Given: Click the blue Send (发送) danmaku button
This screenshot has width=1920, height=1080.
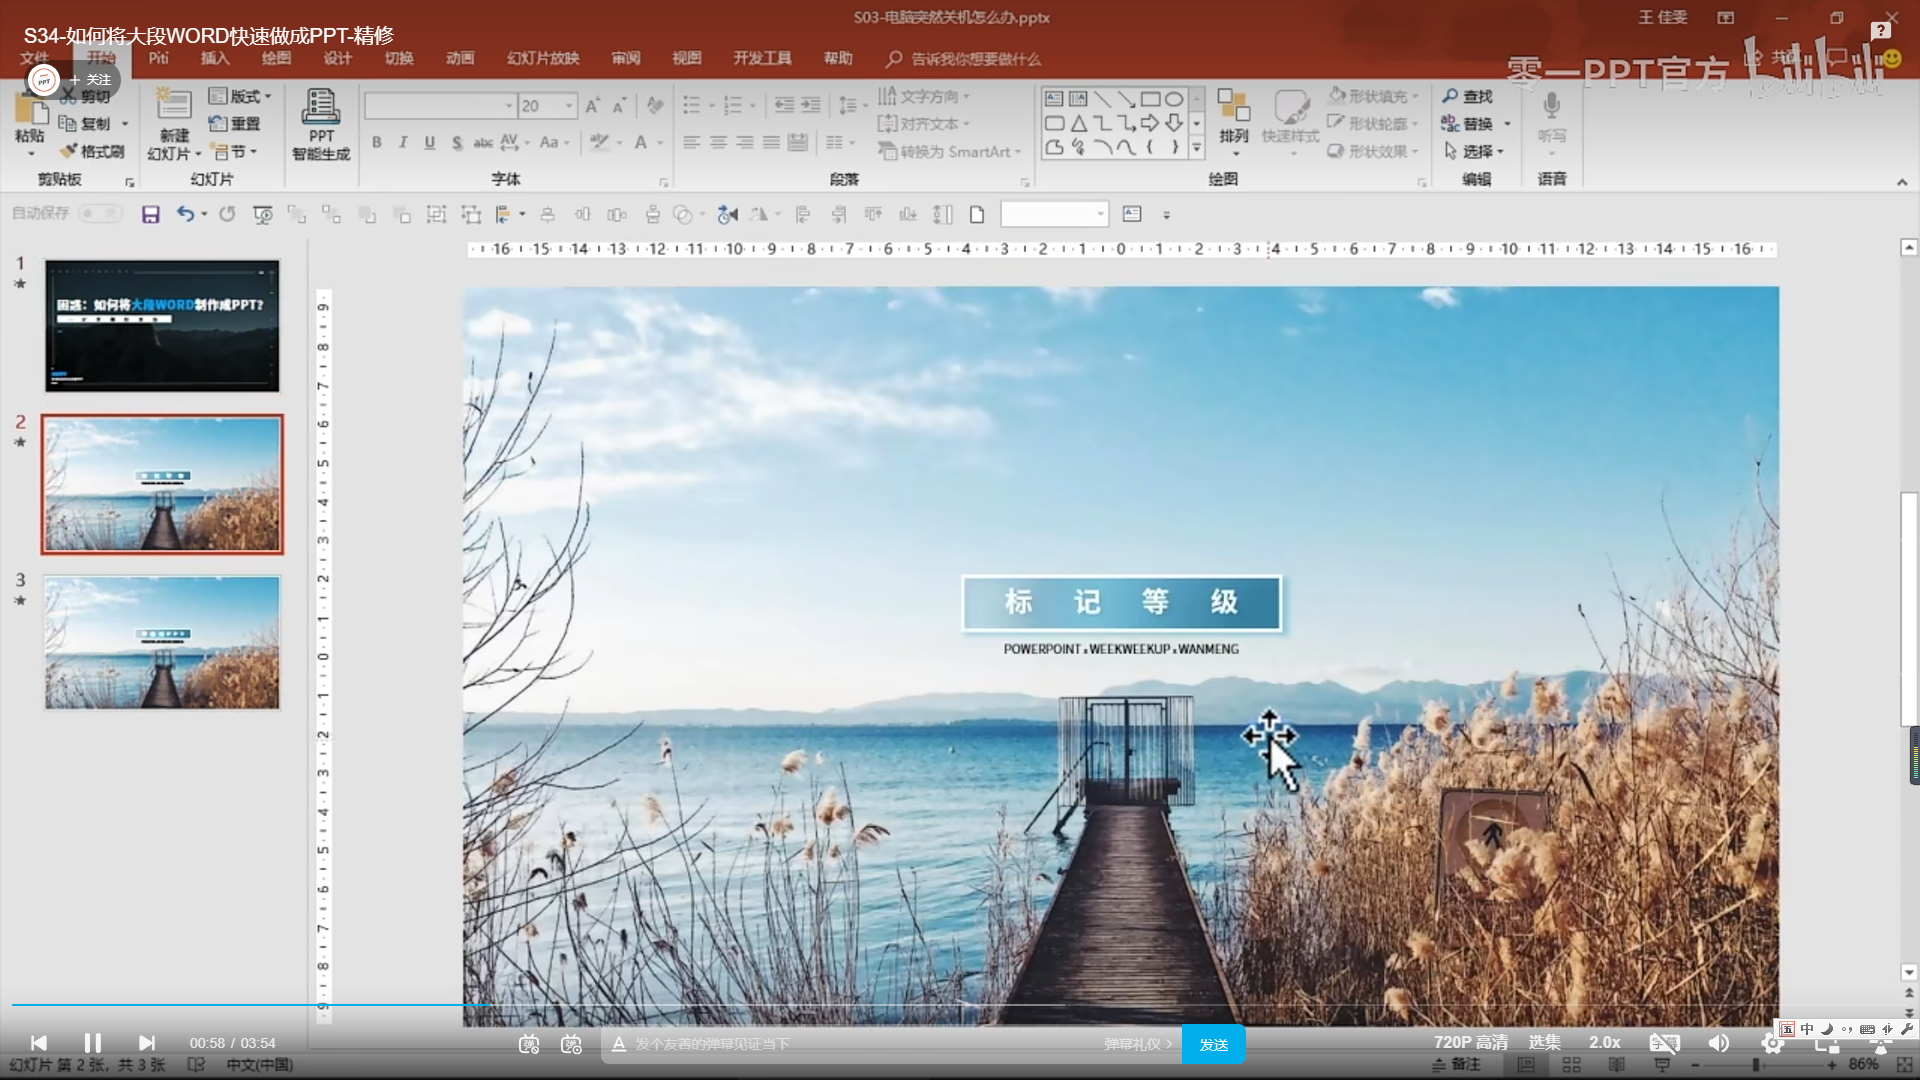Looking at the screenshot, I should (1213, 1044).
